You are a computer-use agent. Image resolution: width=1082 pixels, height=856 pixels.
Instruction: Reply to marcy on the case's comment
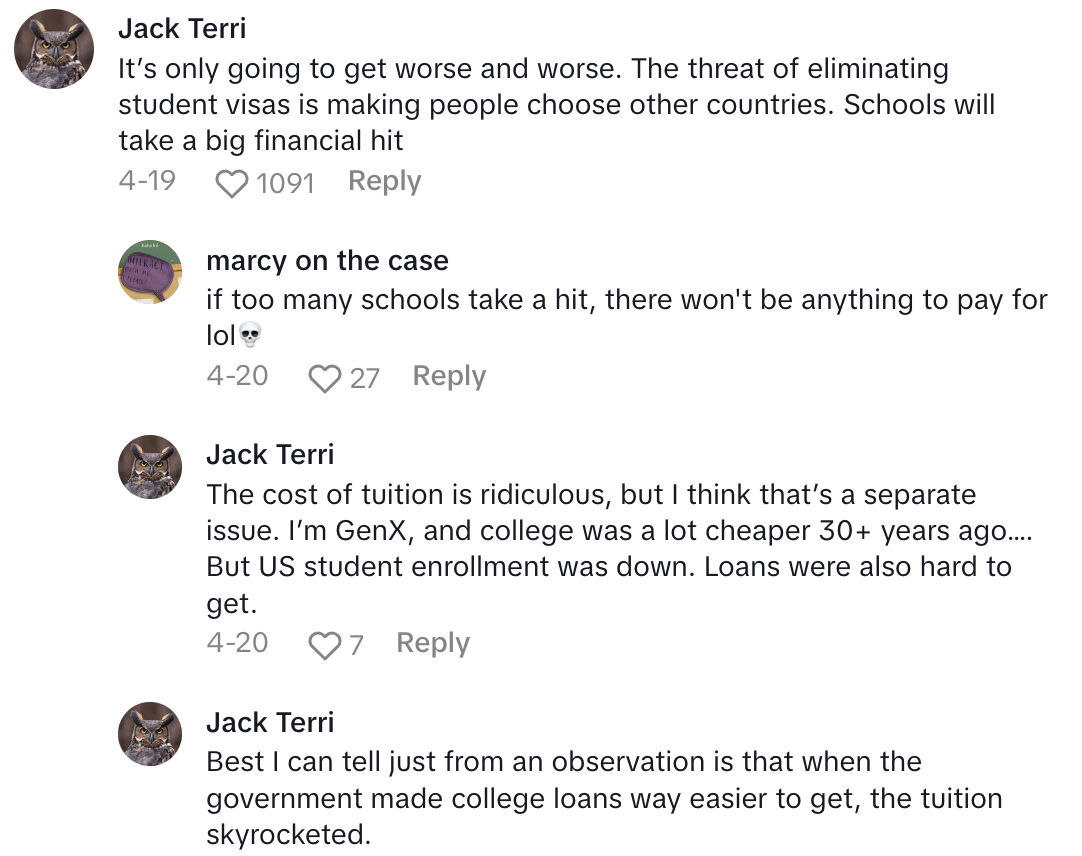tap(449, 376)
